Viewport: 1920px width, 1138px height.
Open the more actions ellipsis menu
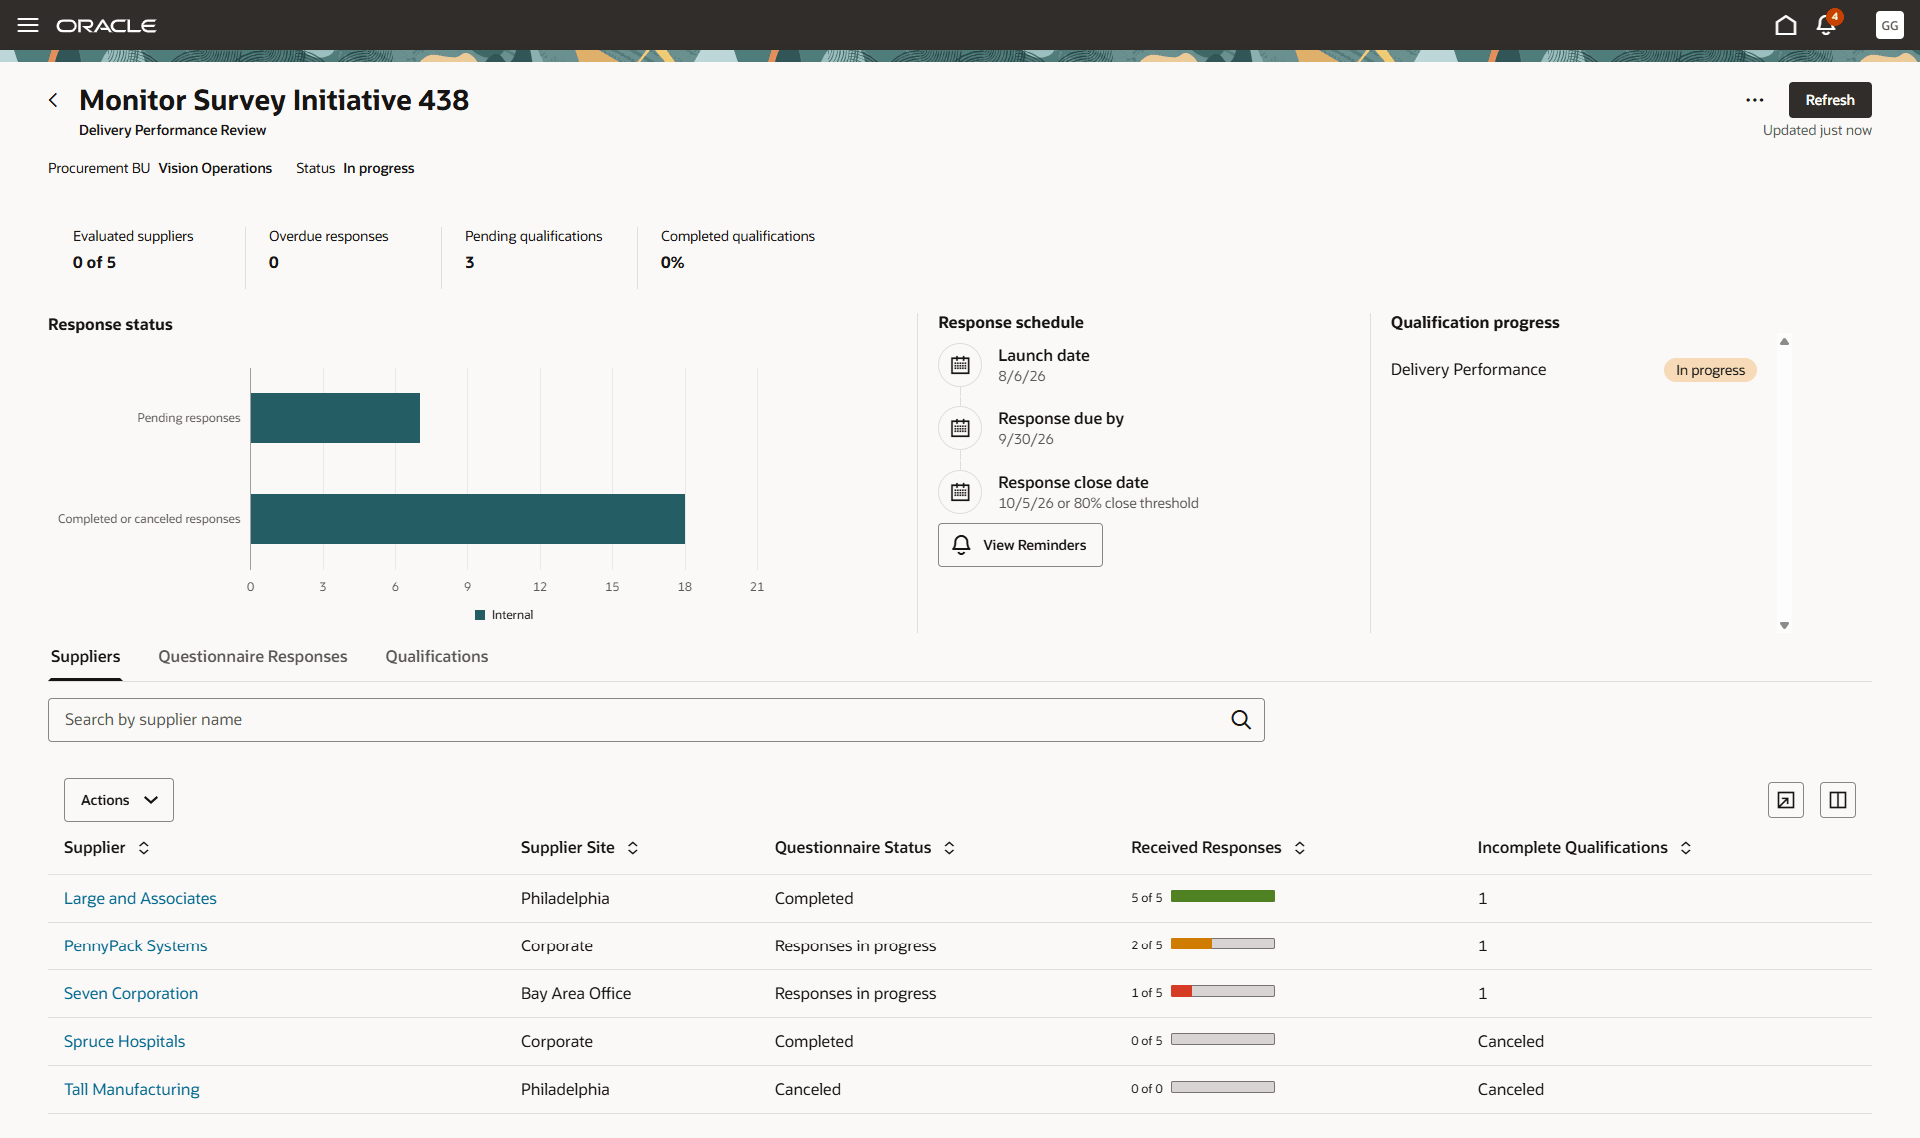1755,100
